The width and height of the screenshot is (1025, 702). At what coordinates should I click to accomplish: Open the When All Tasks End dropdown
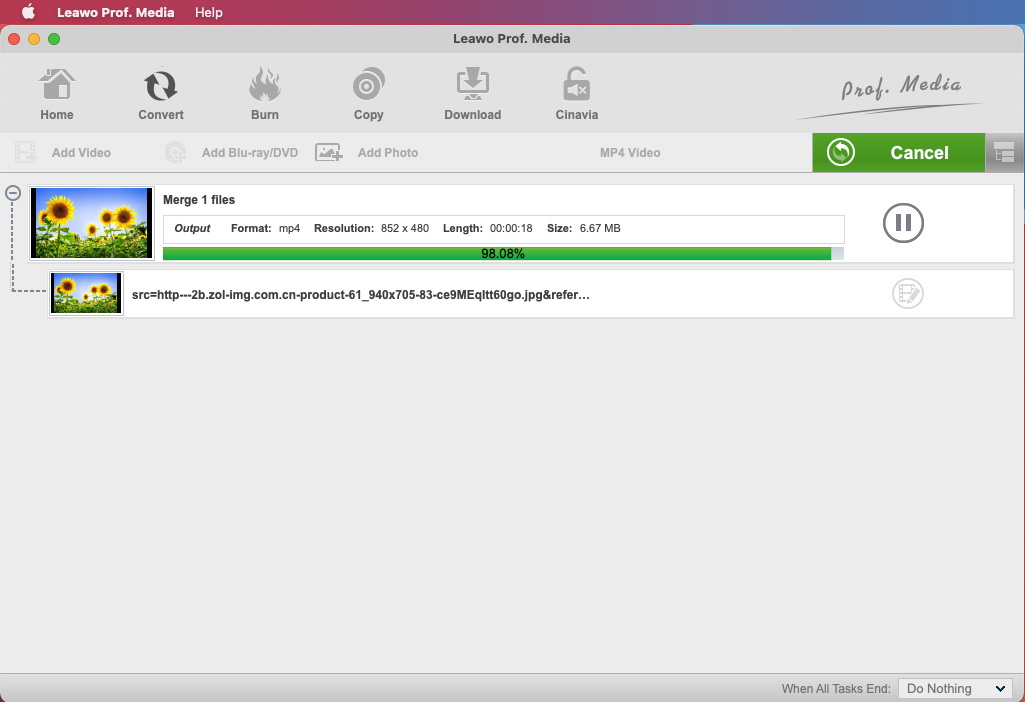click(955, 688)
